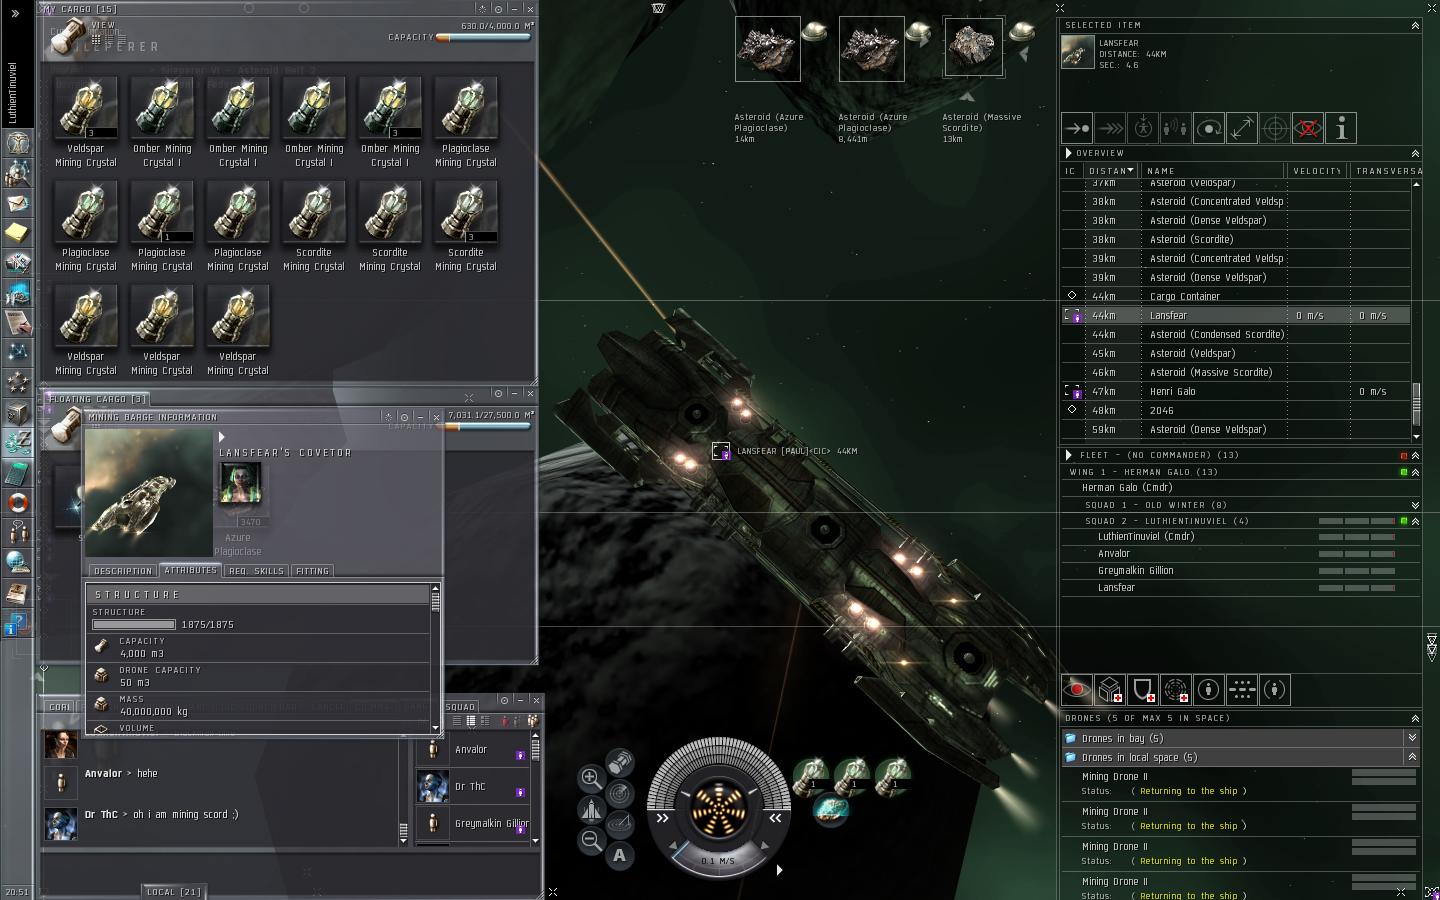Open the Fitting tab
Viewport: 1440px width, 900px height.
coord(312,571)
